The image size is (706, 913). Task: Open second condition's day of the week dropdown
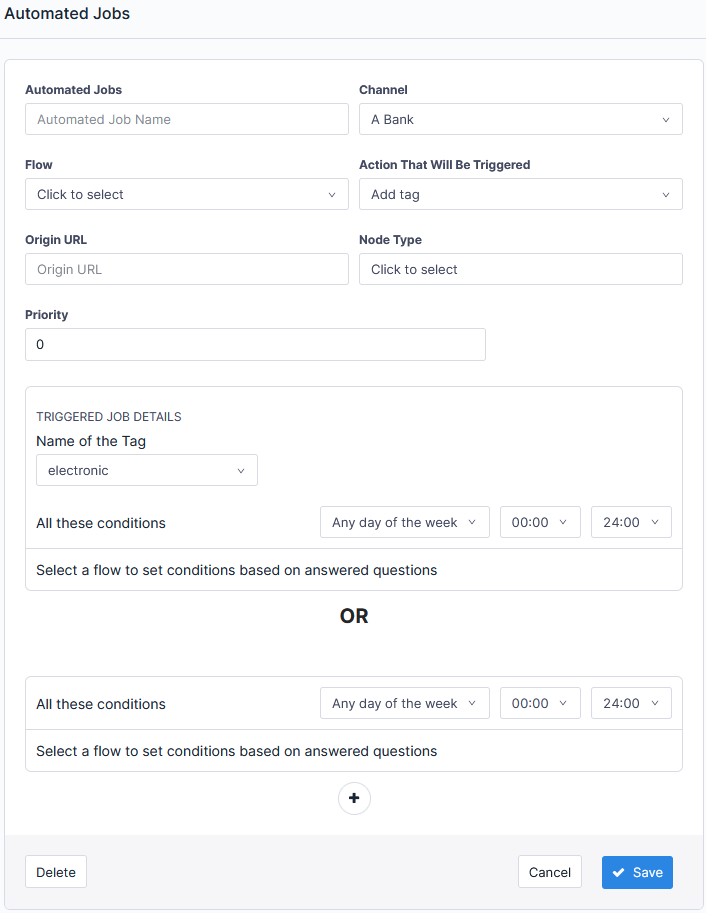pyautogui.click(x=404, y=703)
